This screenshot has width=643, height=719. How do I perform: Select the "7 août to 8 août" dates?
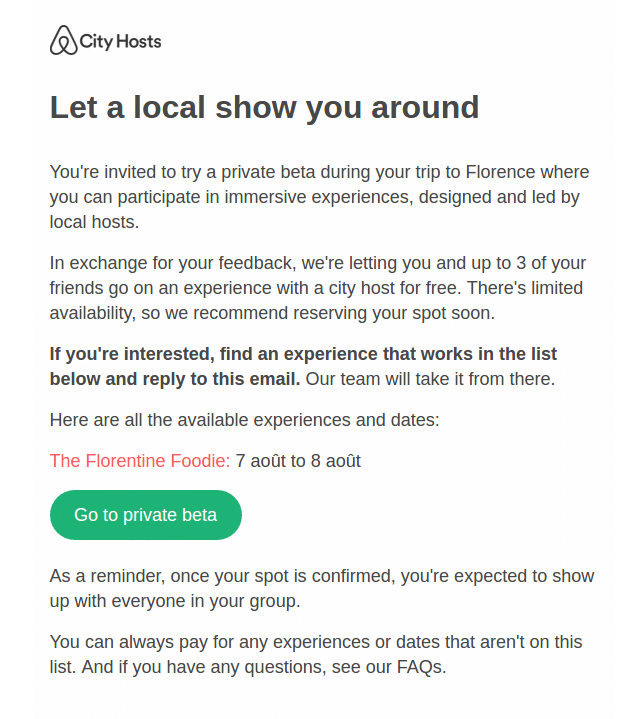point(298,461)
